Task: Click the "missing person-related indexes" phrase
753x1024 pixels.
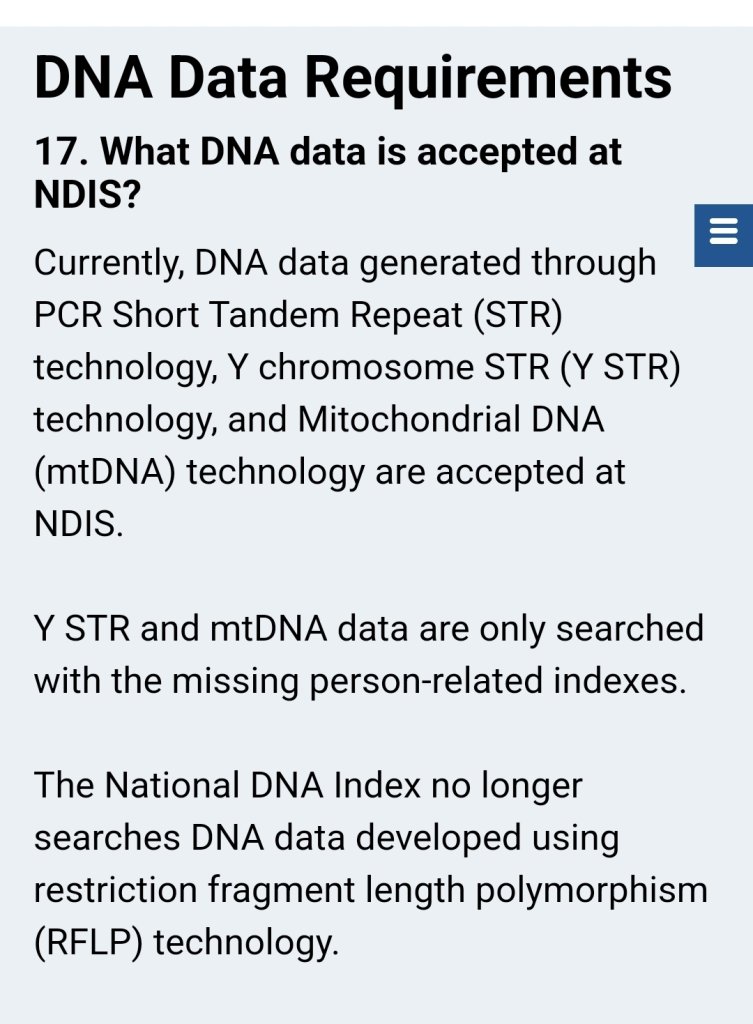Action: click(x=429, y=681)
